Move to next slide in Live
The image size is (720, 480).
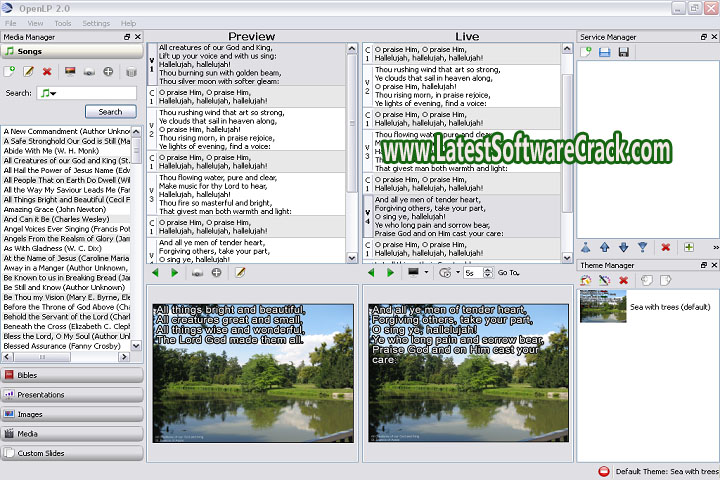click(x=390, y=272)
